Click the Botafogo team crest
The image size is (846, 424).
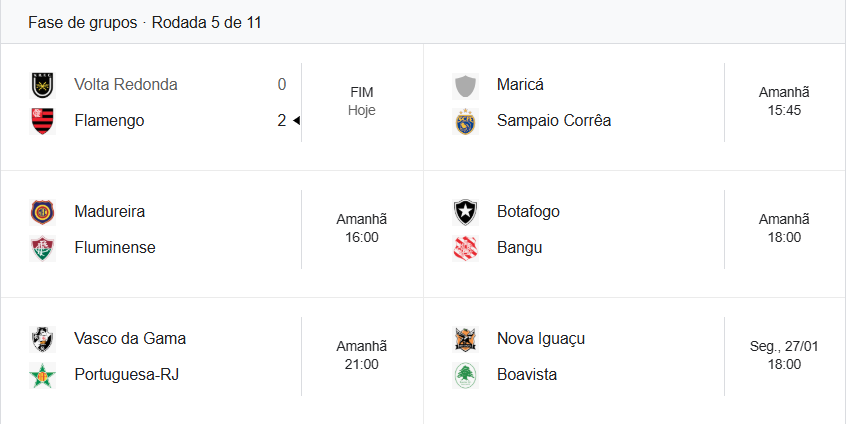[x=465, y=212]
